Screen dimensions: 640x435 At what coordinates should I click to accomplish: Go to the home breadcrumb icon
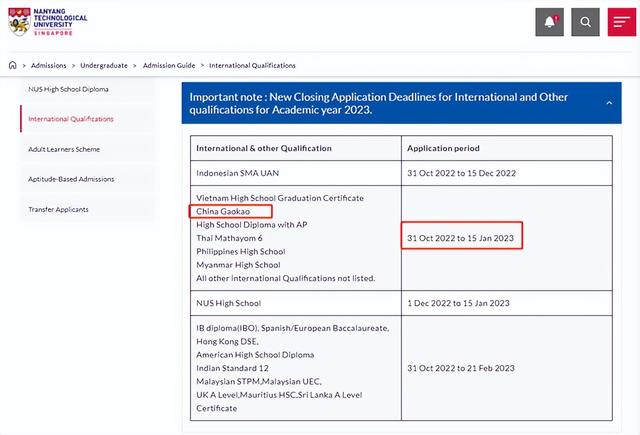(12, 65)
